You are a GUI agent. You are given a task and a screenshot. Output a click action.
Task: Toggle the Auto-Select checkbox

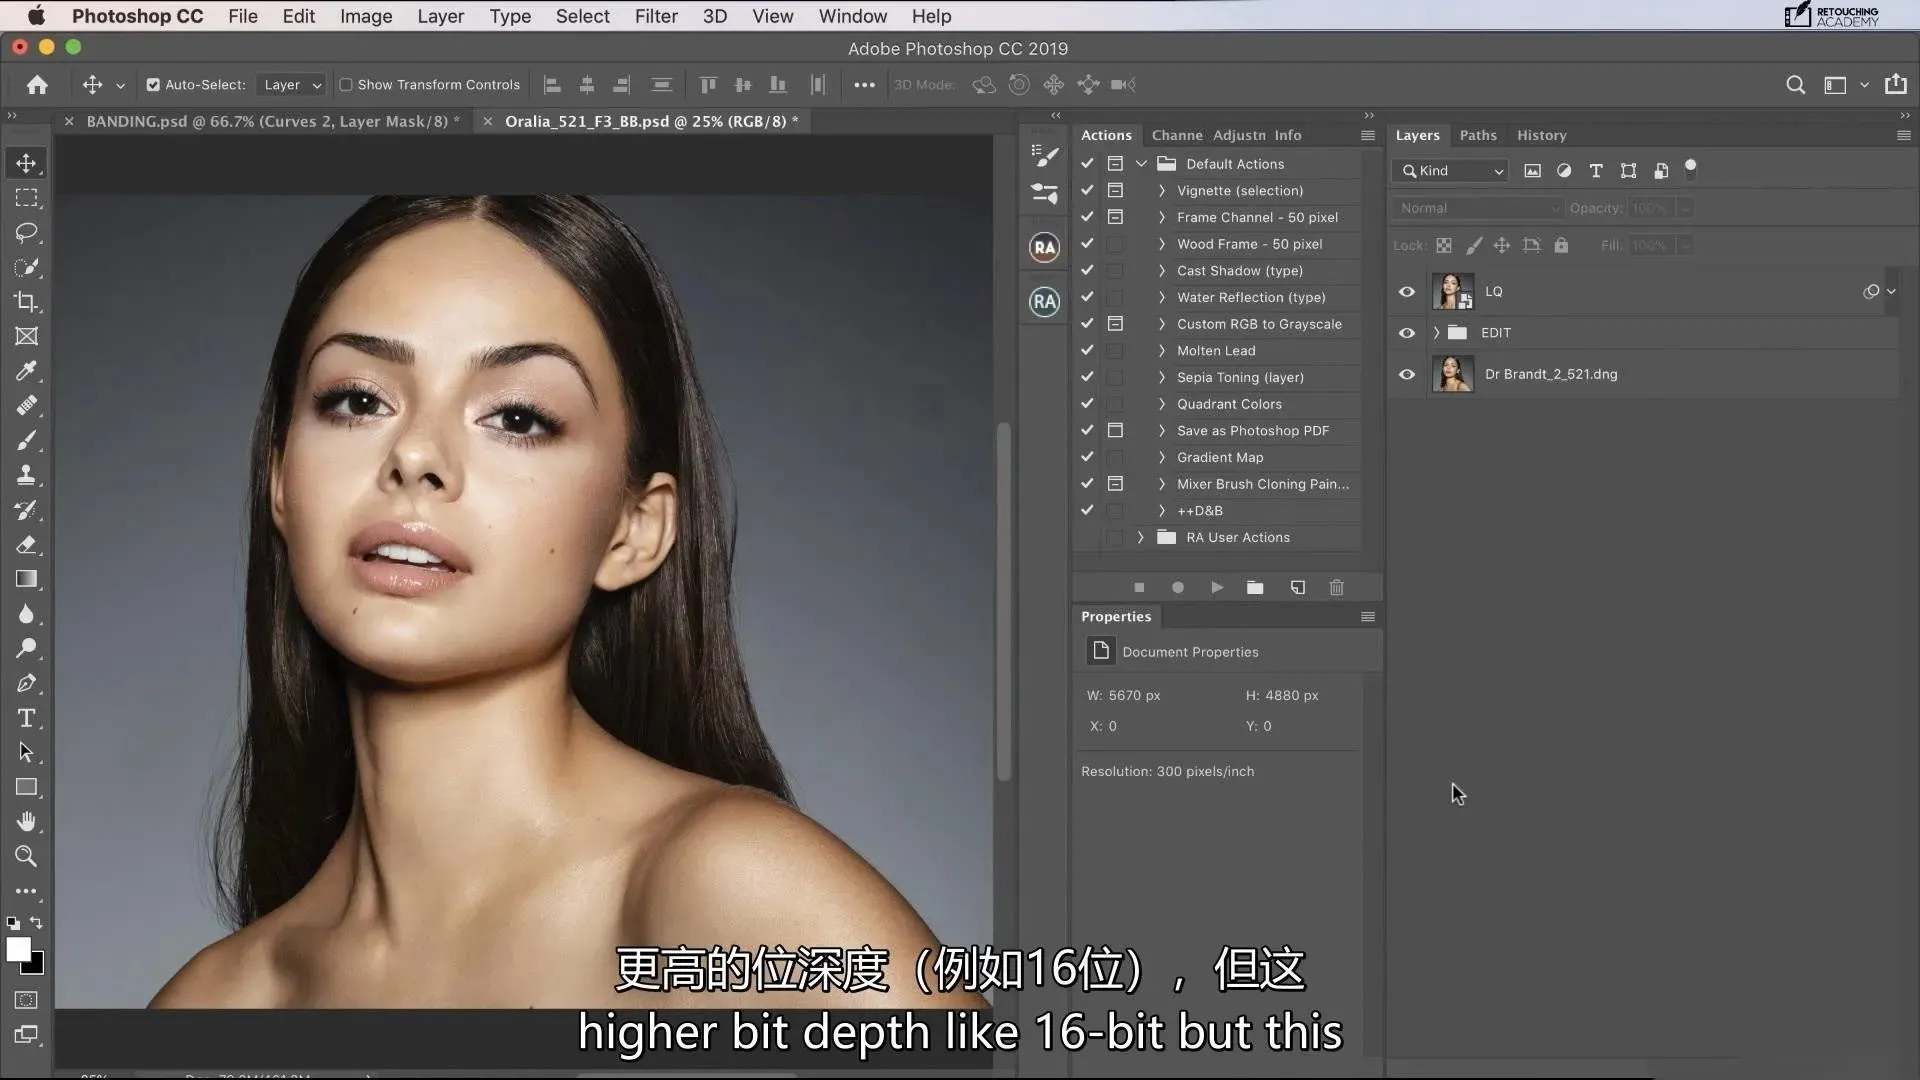(x=153, y=85)
